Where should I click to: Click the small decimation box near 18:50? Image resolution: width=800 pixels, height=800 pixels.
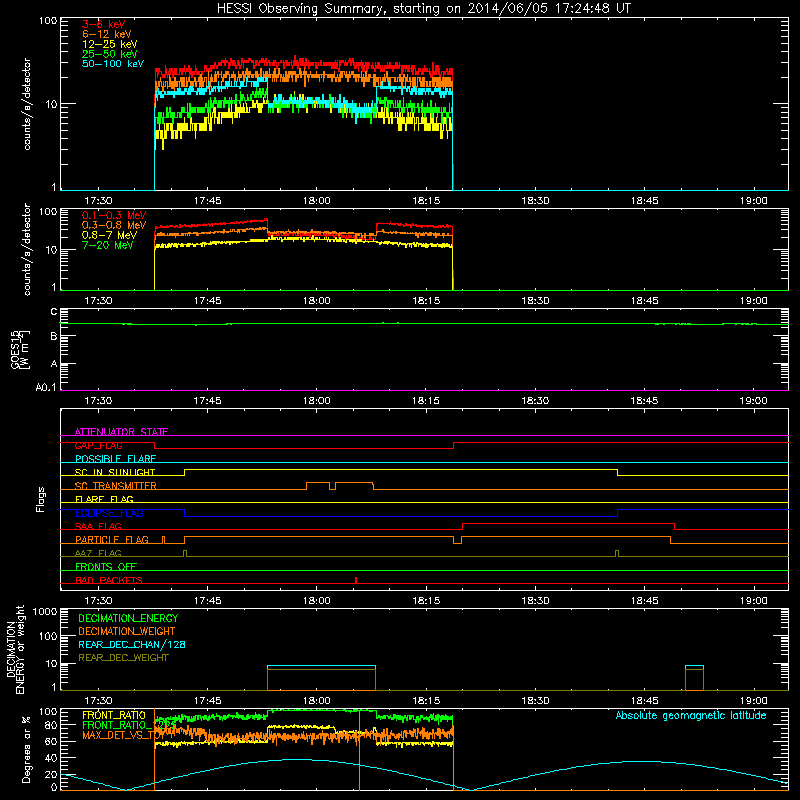click(x=694, y=678)
